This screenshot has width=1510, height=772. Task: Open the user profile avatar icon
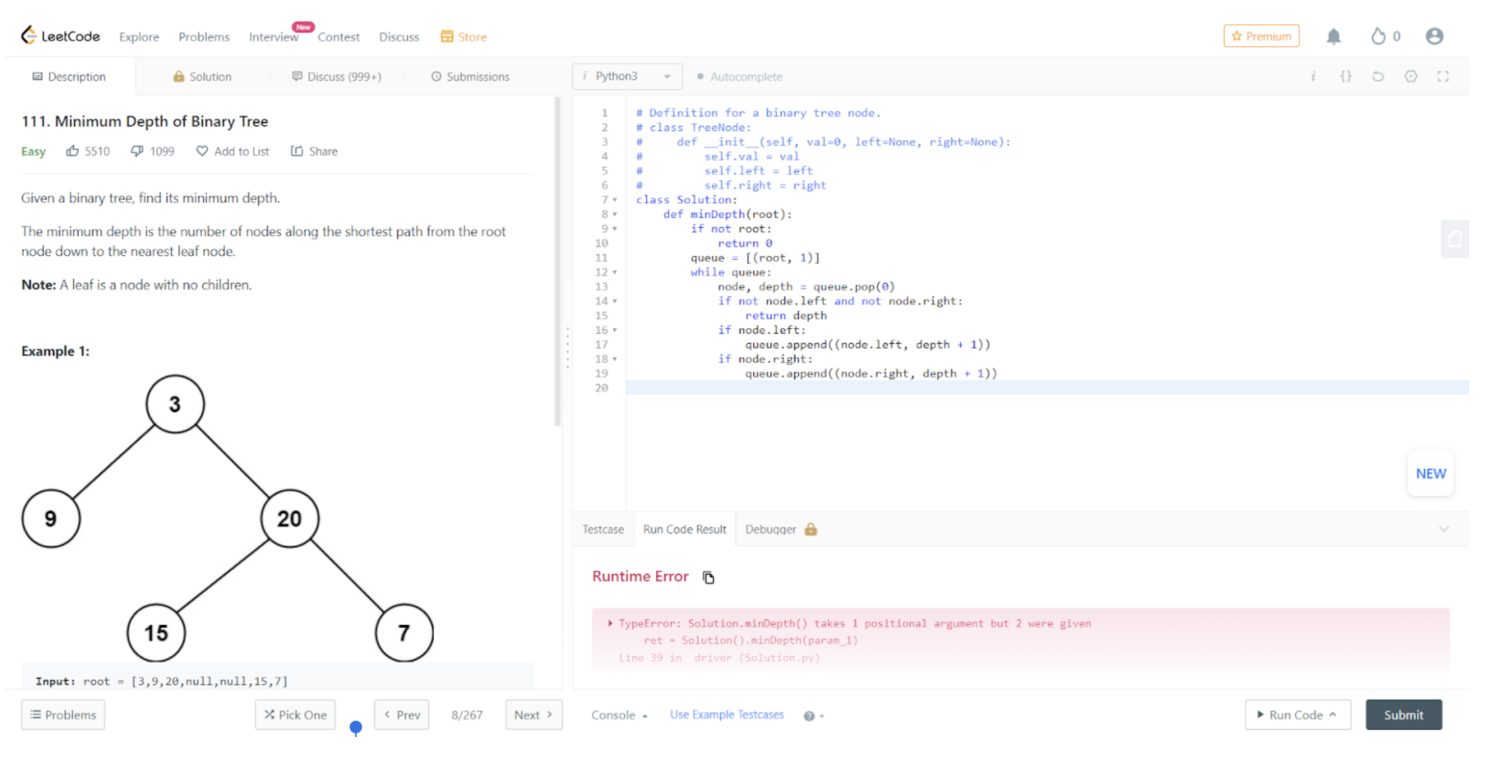click(1434, 36)
